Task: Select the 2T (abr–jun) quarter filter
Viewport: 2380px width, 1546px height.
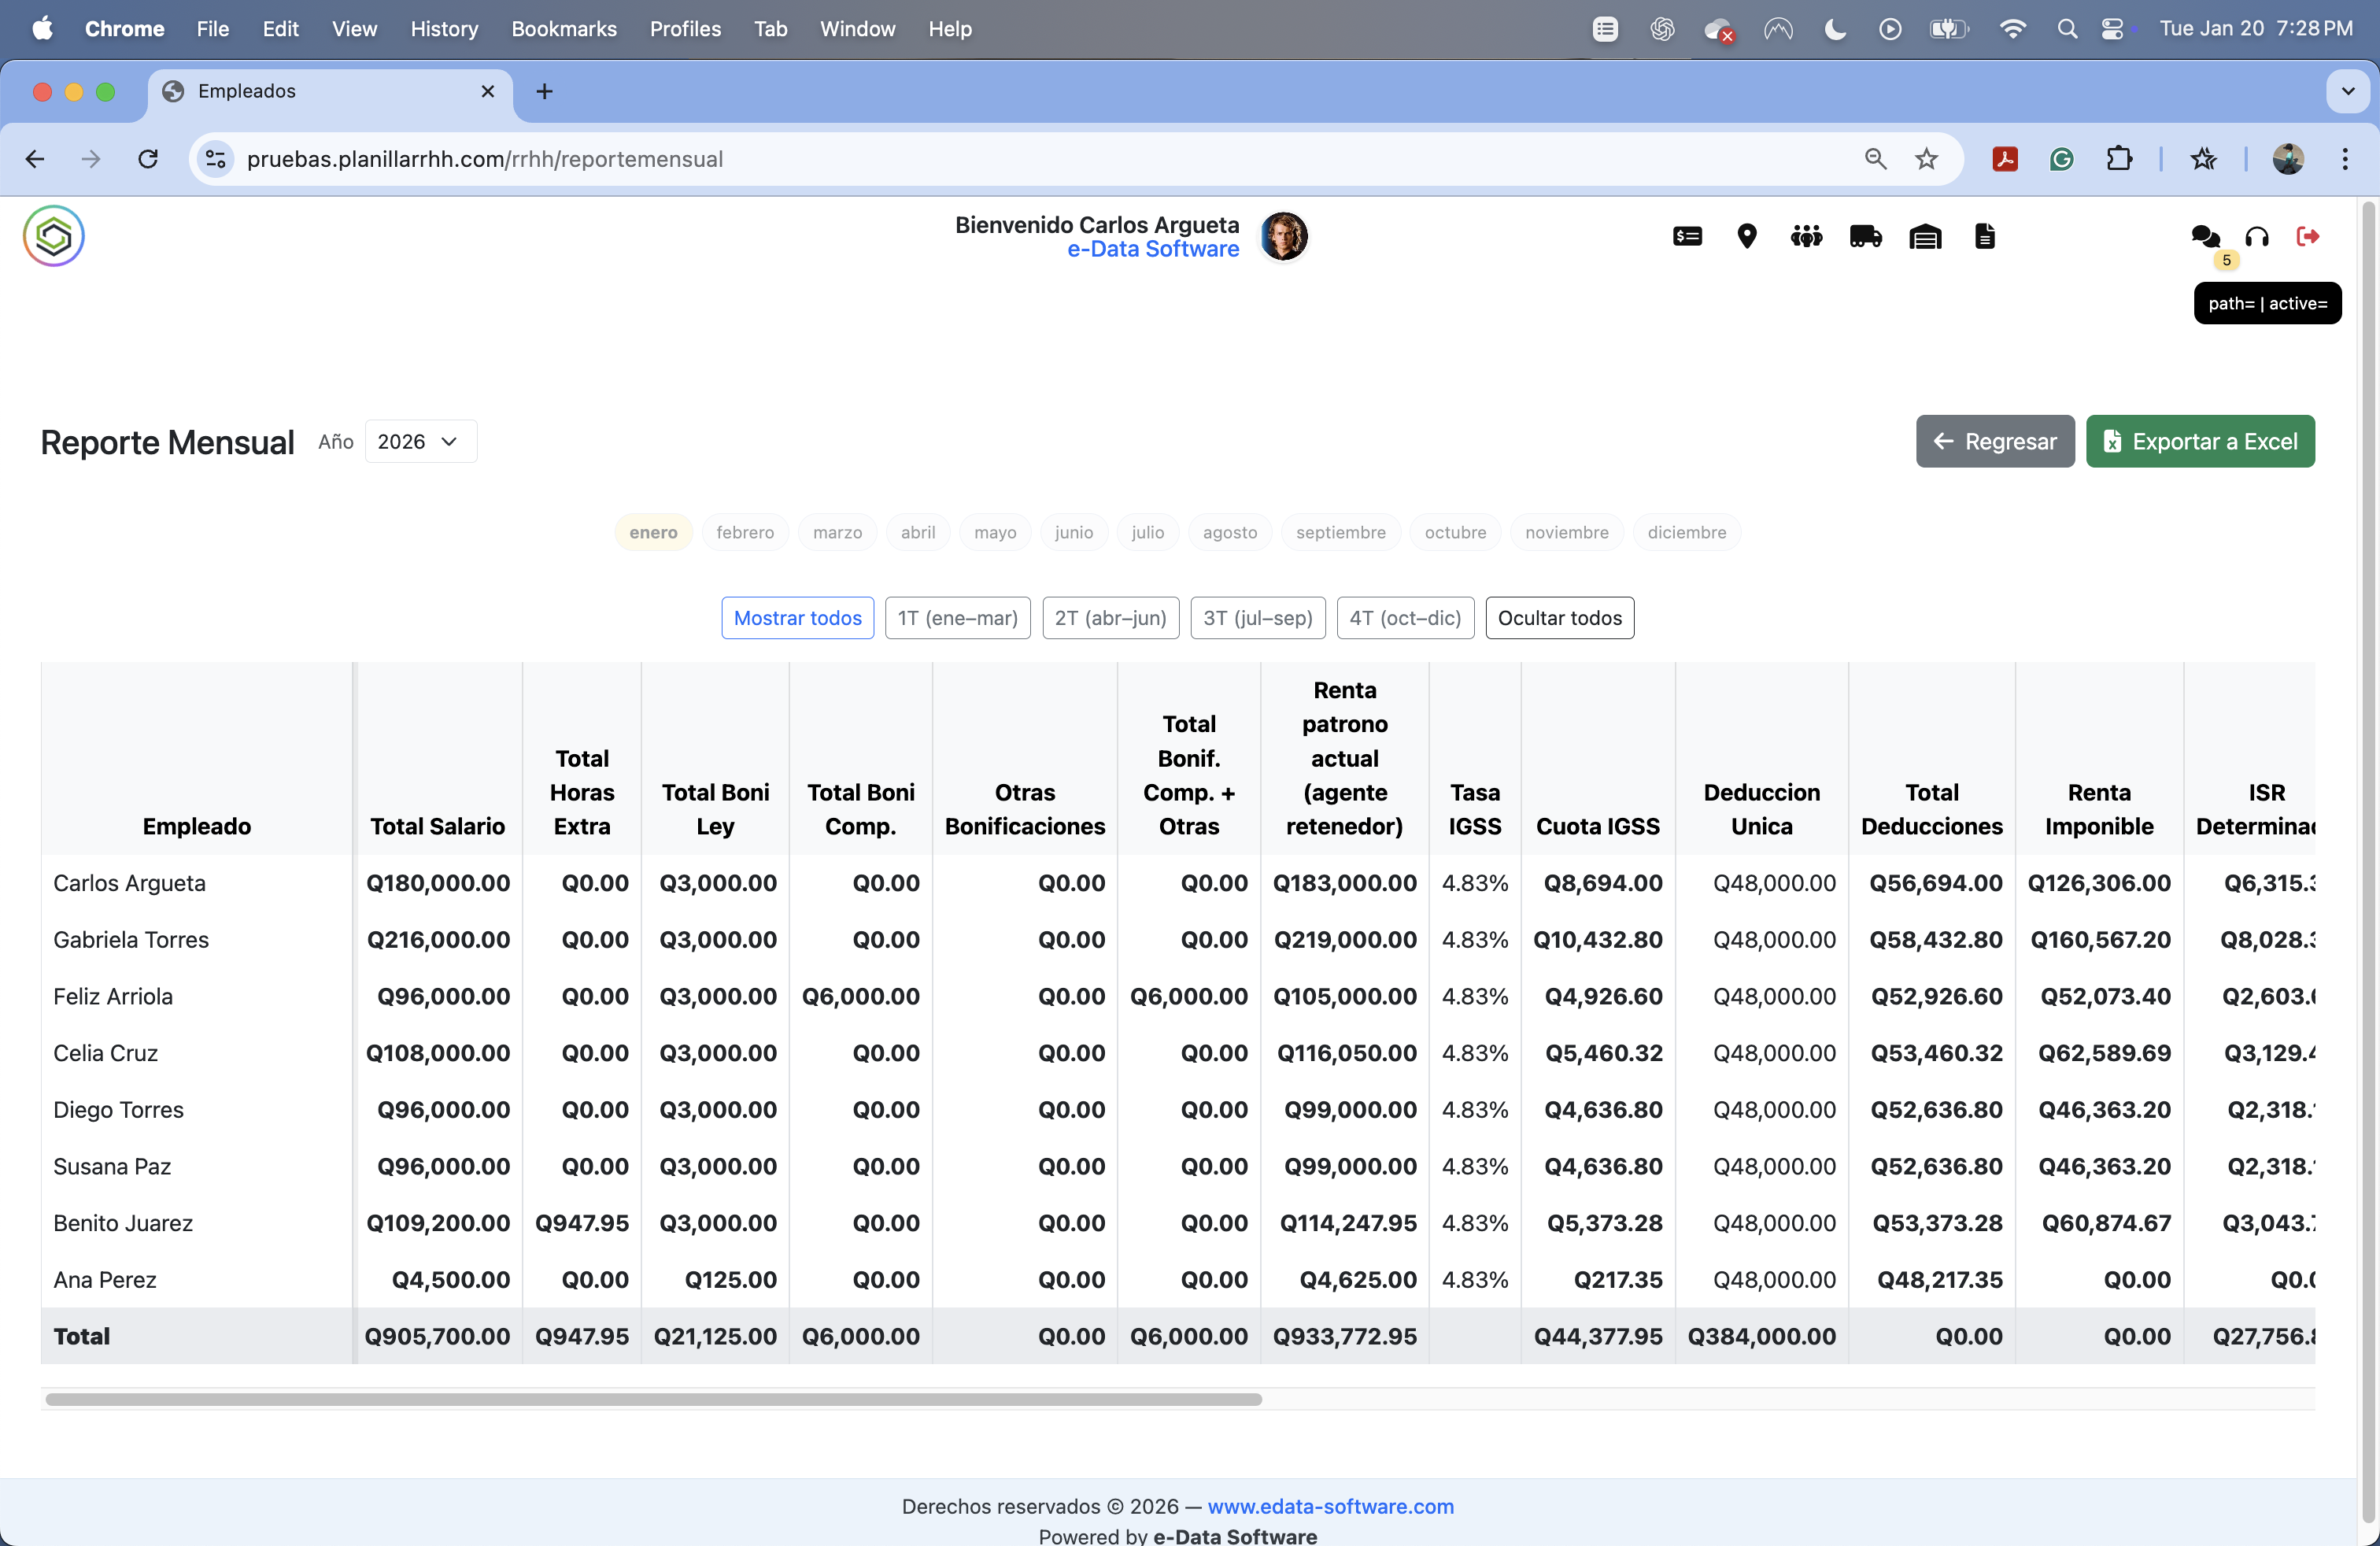Action: [1110, 618]
